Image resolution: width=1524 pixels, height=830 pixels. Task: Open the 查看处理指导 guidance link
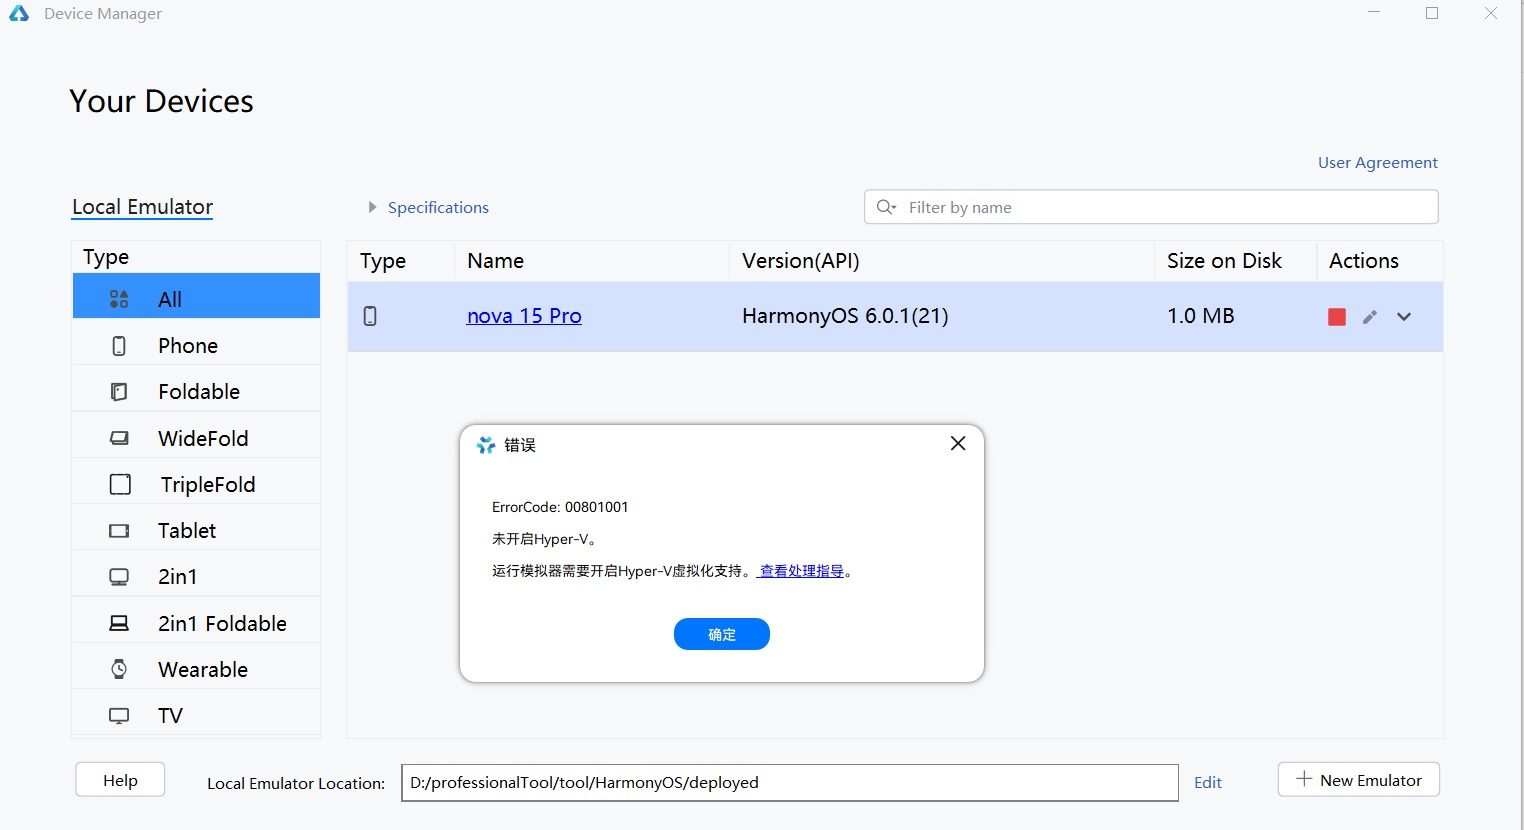801,571
